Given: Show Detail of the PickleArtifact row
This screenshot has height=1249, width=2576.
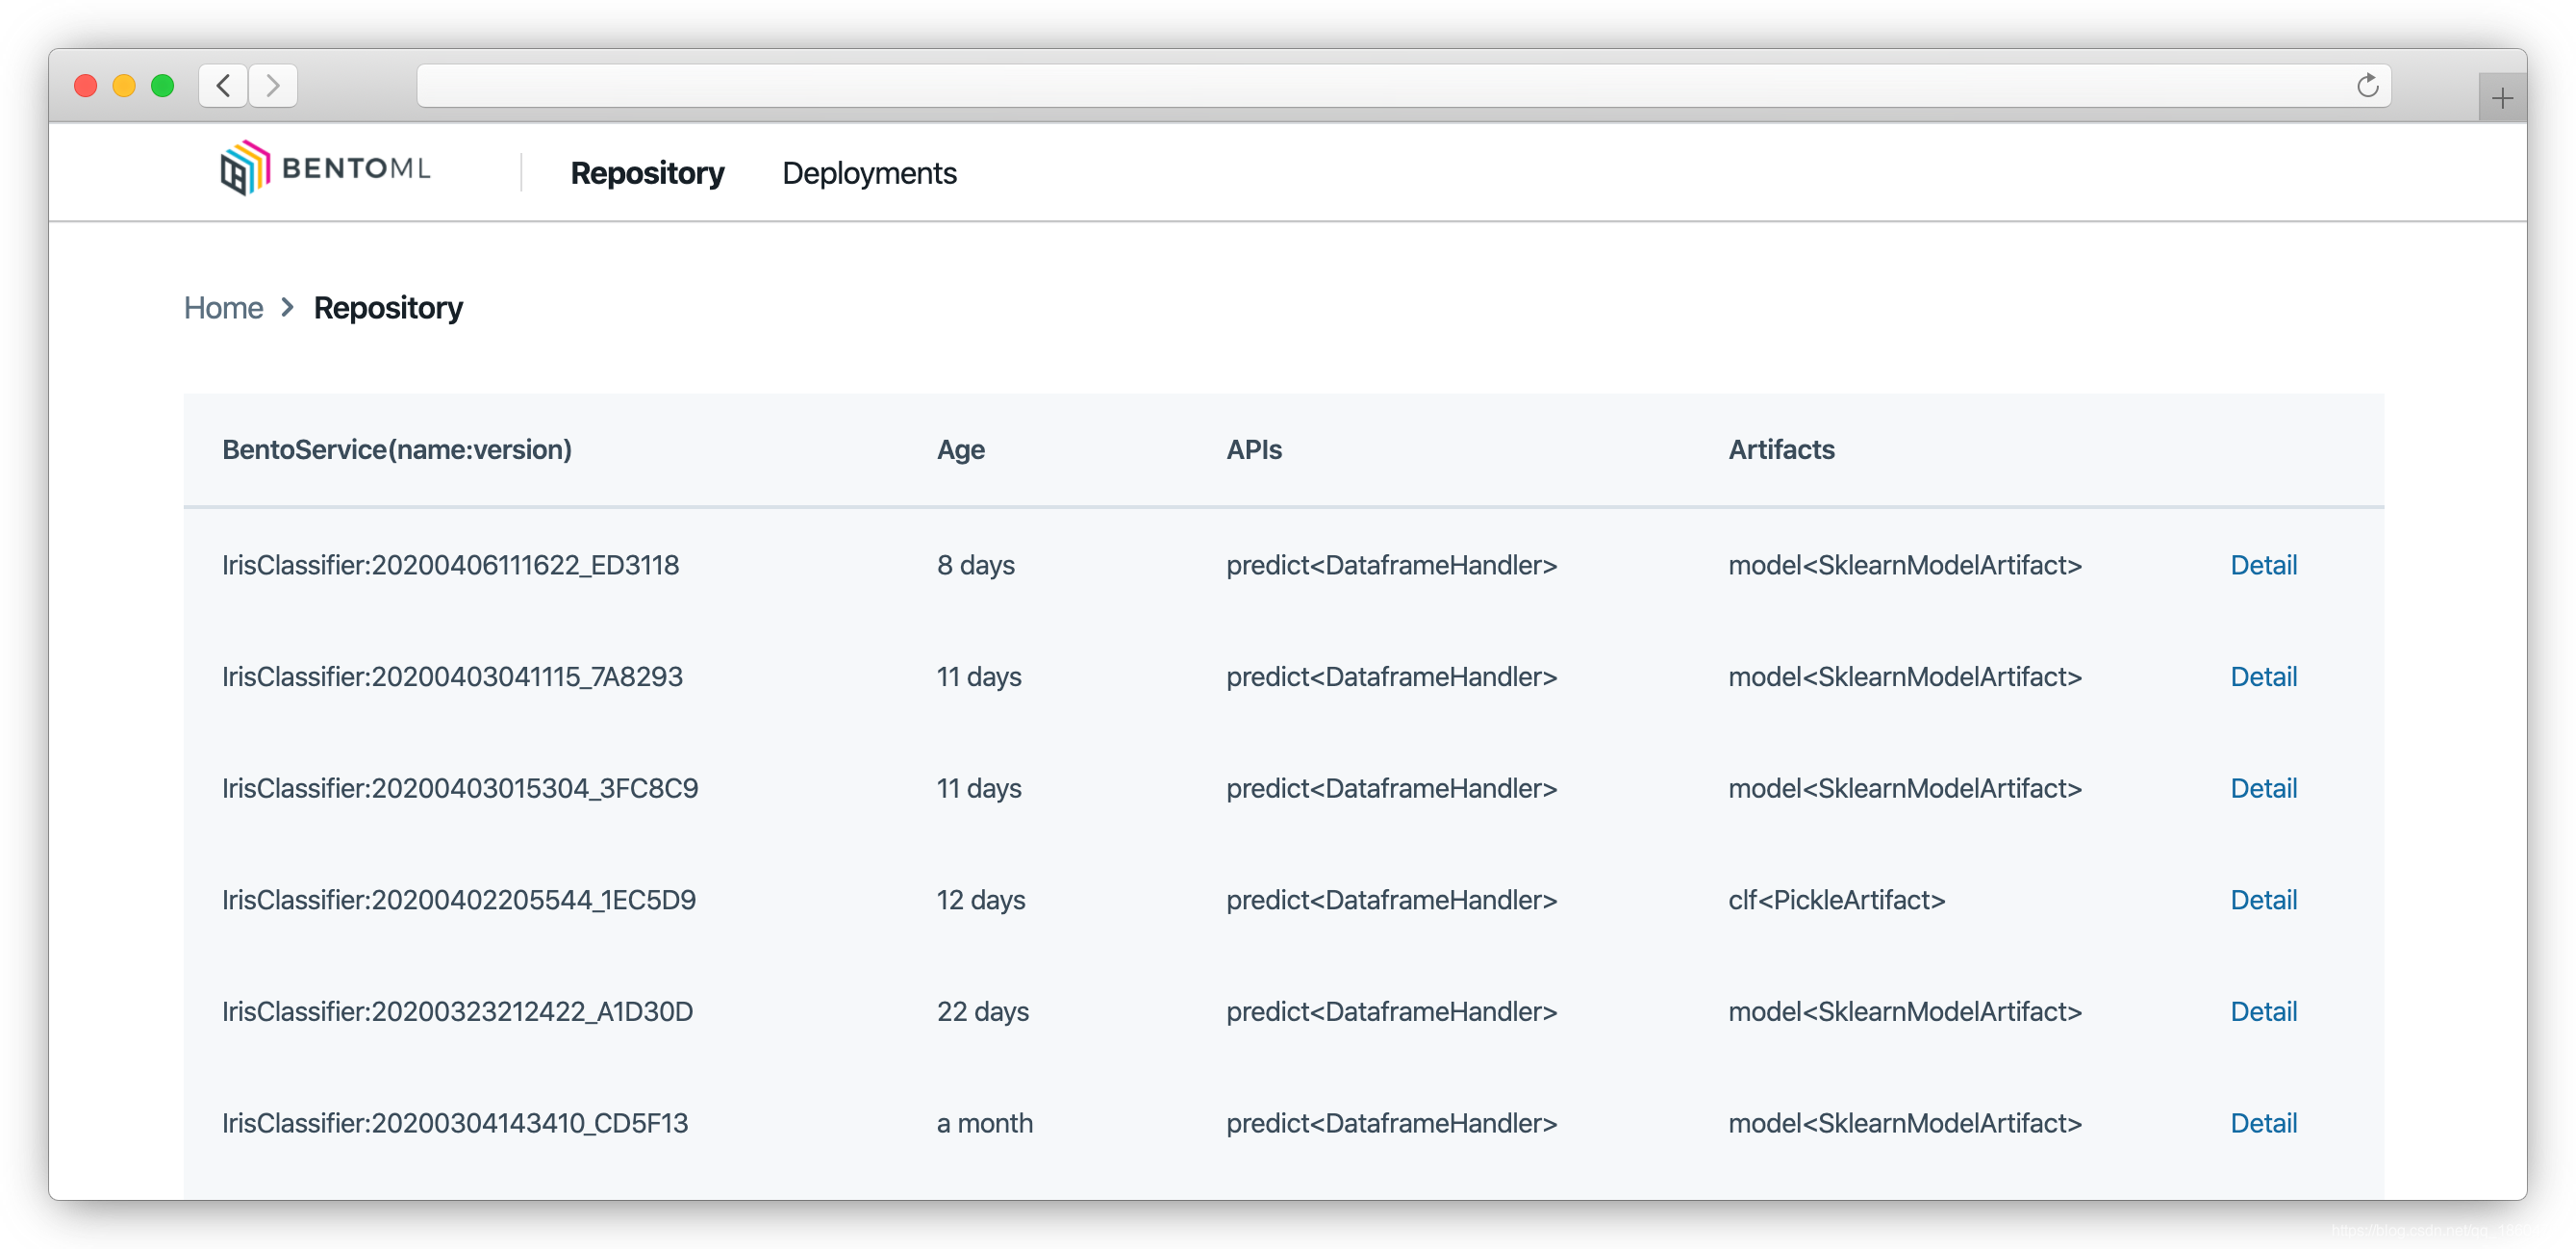Looking at the screenshot, I should pos(2263,900).
